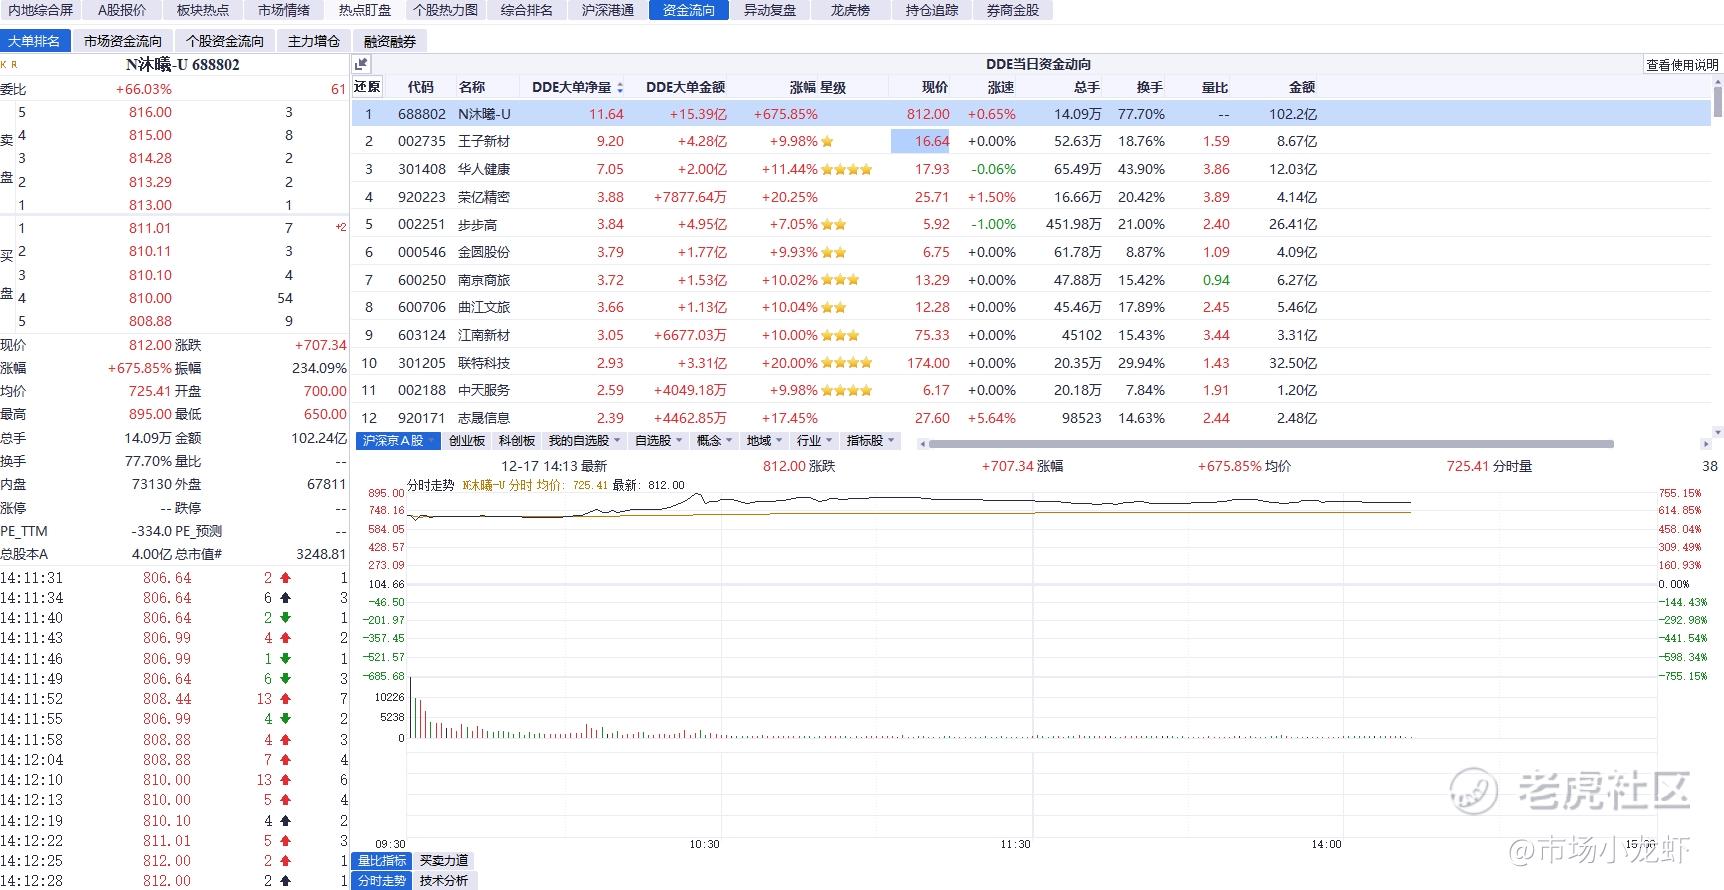Go to the 龙虎榜 tab

click(850, 10)
